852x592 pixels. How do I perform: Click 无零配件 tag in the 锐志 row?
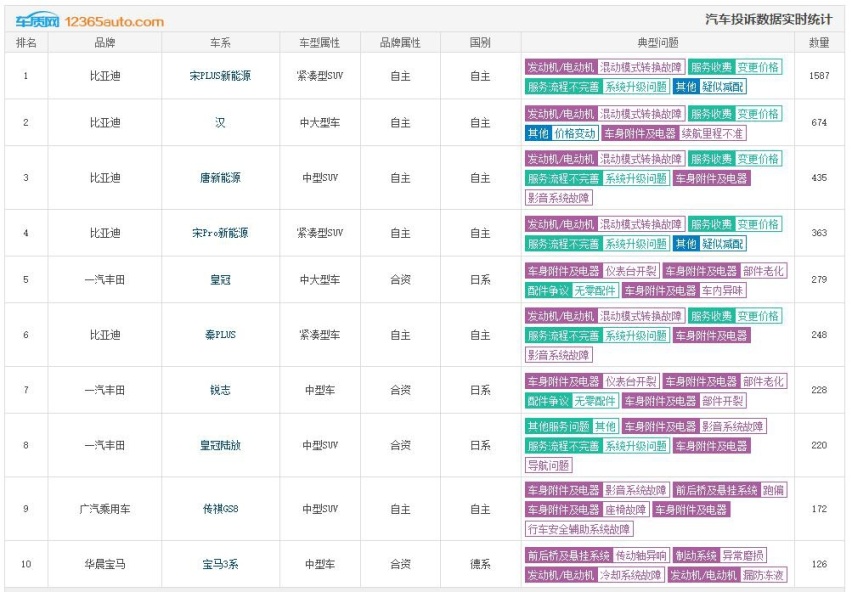pyautogui.click(x=595, y=401)
